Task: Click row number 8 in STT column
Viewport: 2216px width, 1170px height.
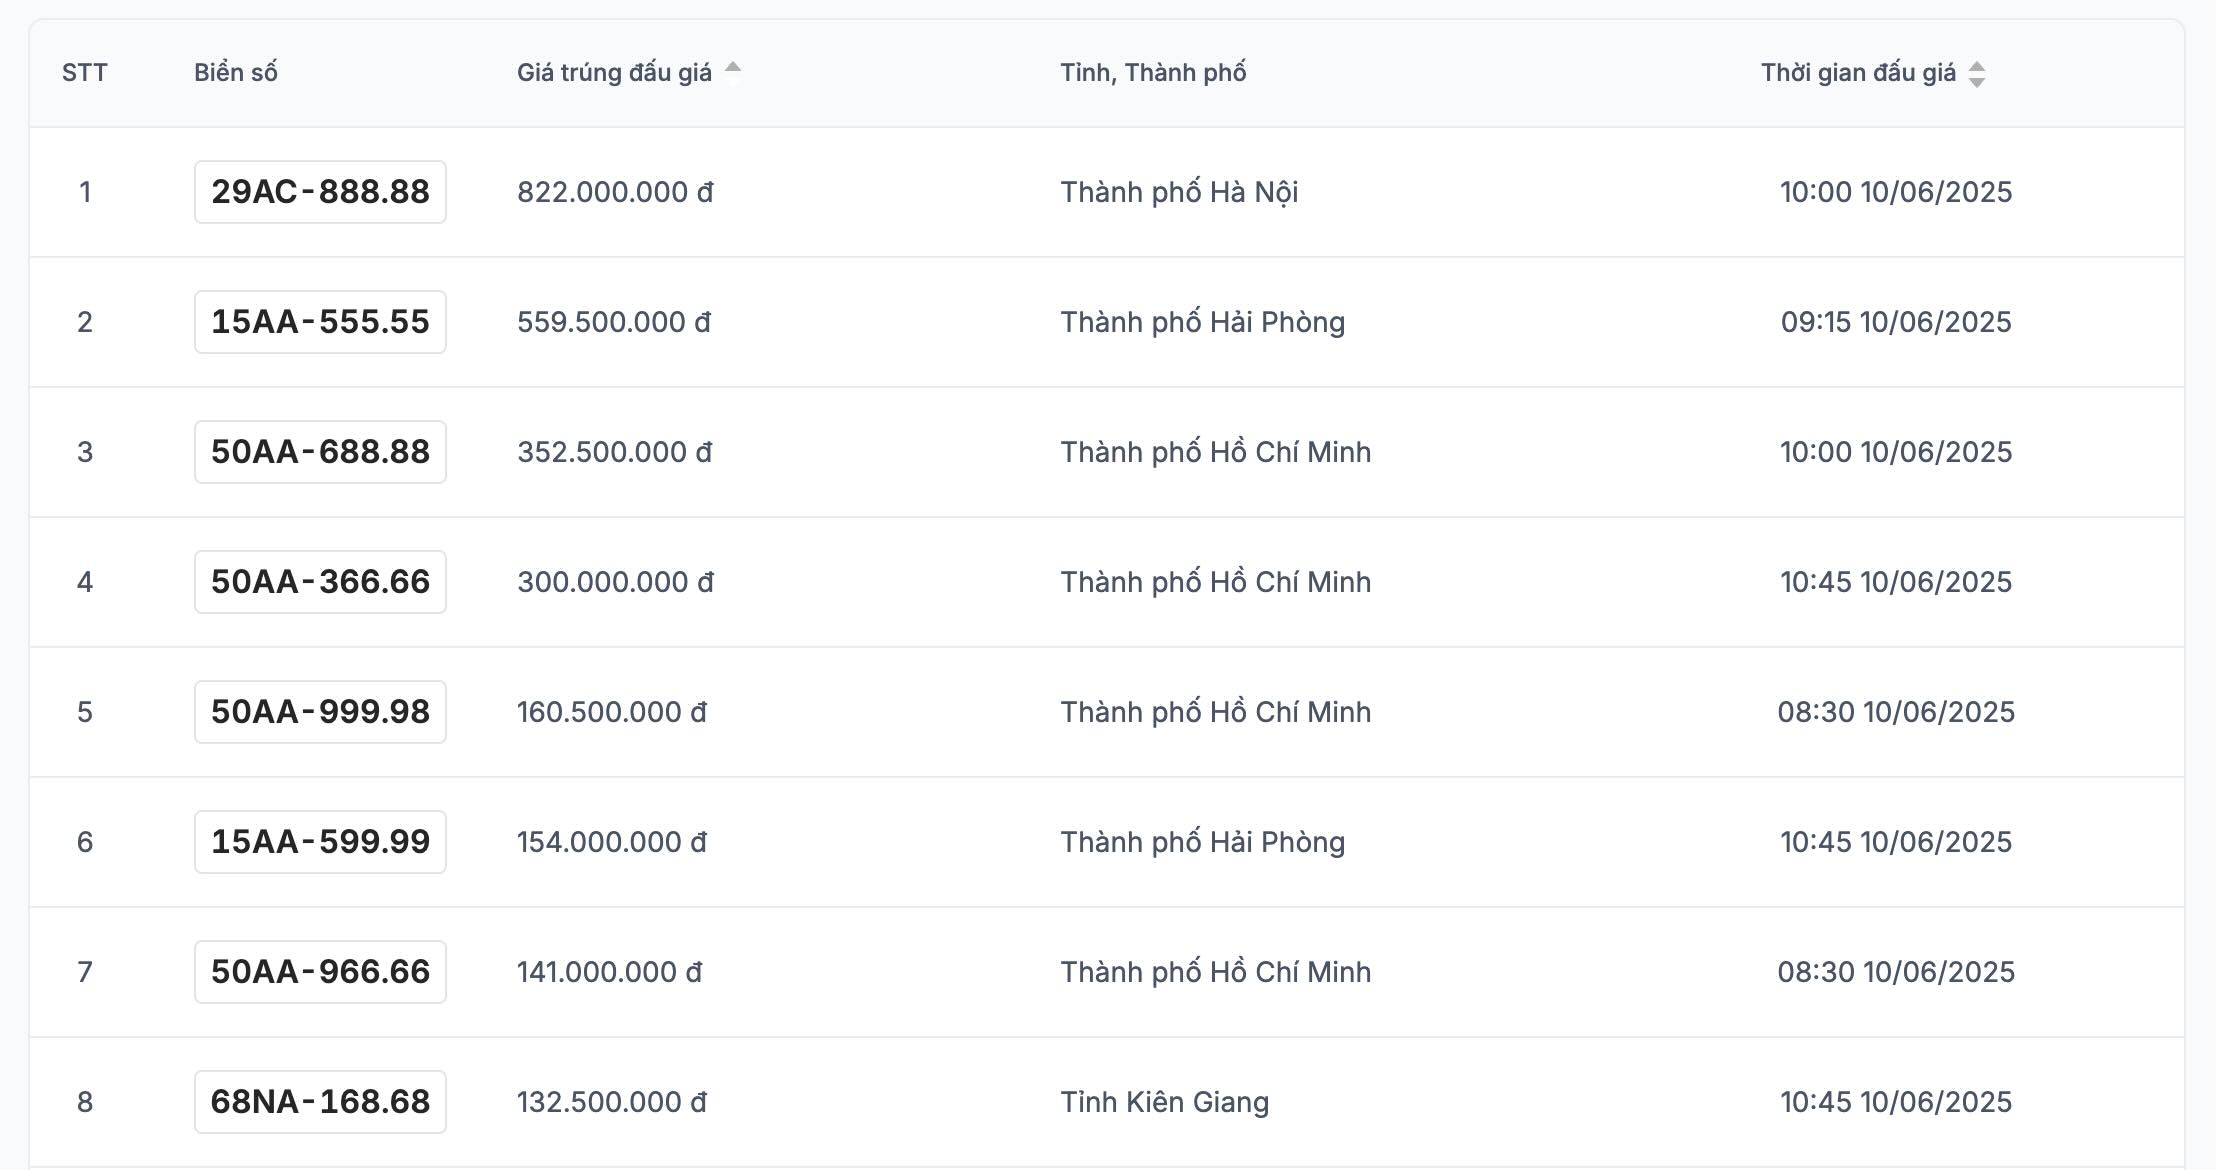Action: (85, 1102)
